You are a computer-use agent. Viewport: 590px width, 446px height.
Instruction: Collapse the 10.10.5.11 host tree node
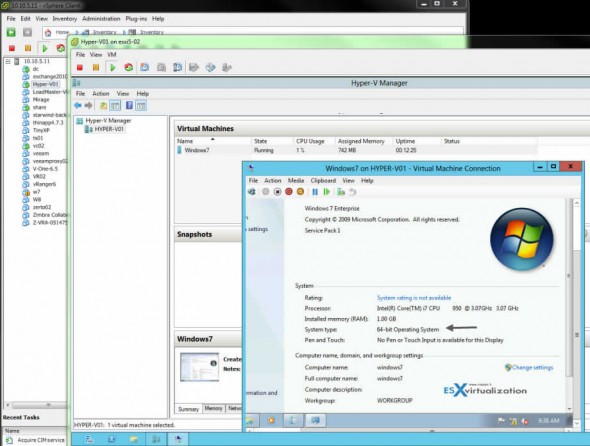point(8,61)
